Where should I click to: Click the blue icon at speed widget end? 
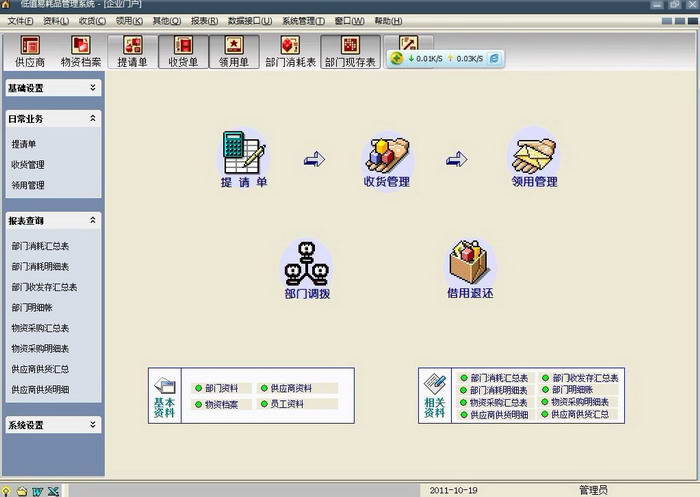pyautogui.click(x=495, y=58)
